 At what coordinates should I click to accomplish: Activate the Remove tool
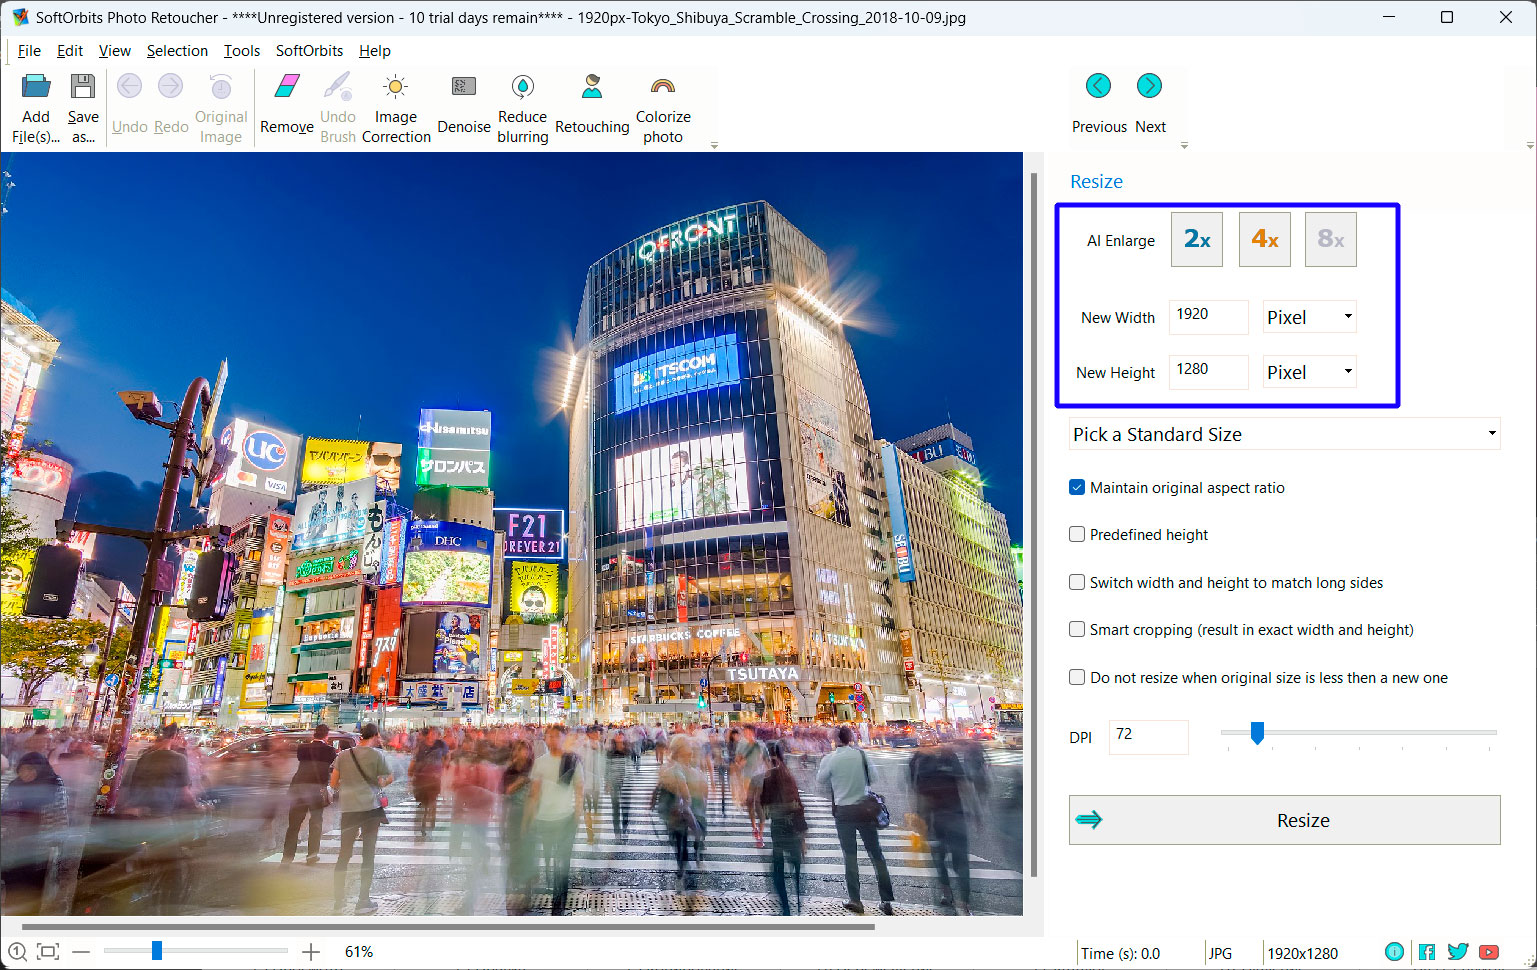pos(286,105)
